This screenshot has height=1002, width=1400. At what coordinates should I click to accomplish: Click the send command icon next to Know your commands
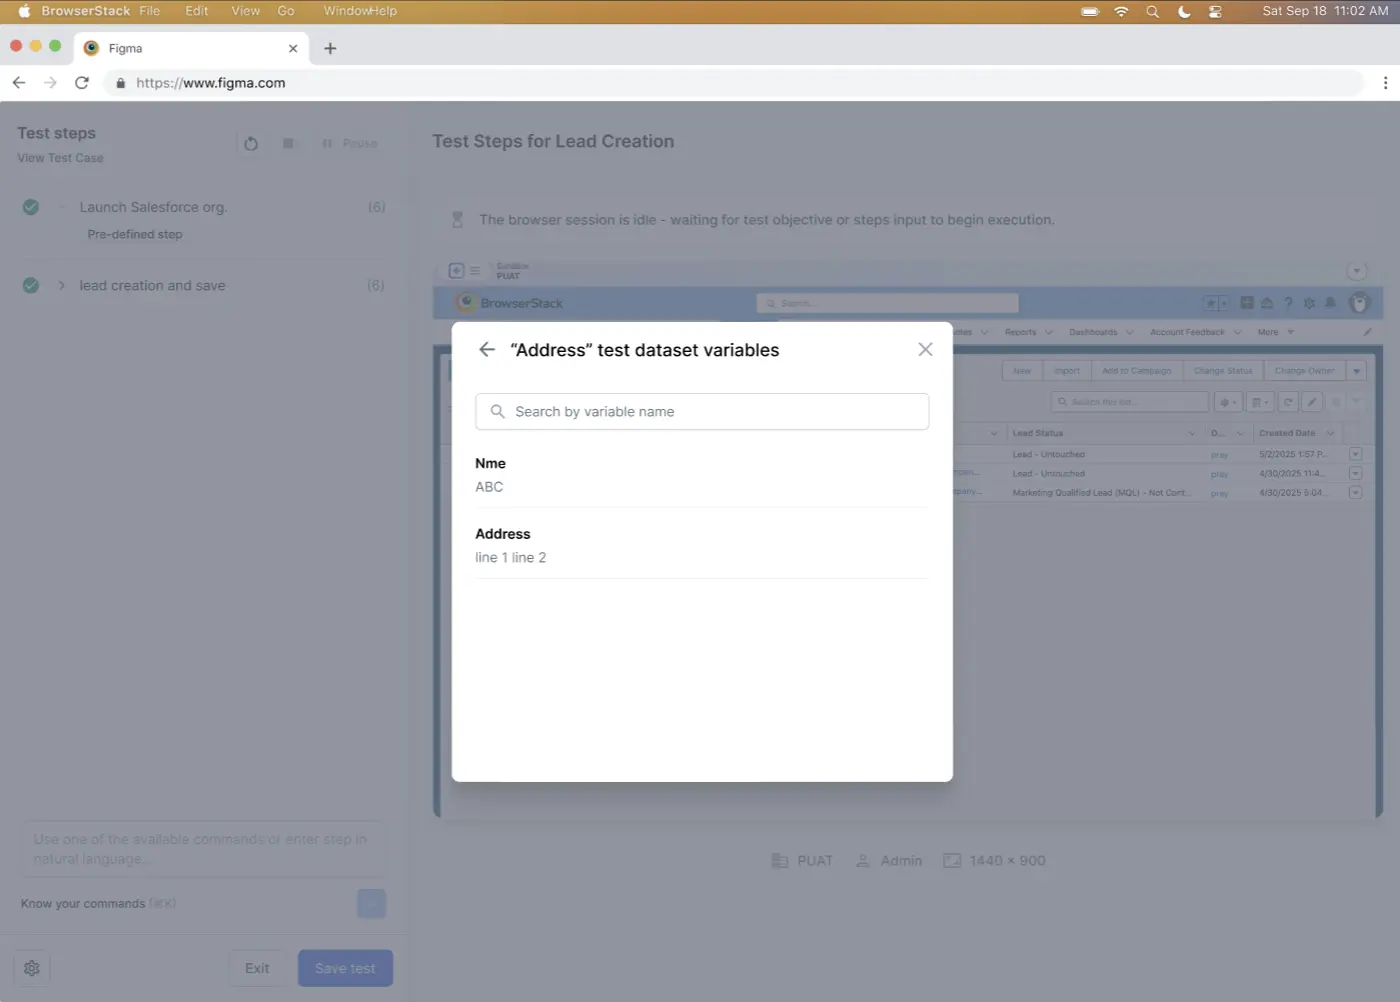371,903
